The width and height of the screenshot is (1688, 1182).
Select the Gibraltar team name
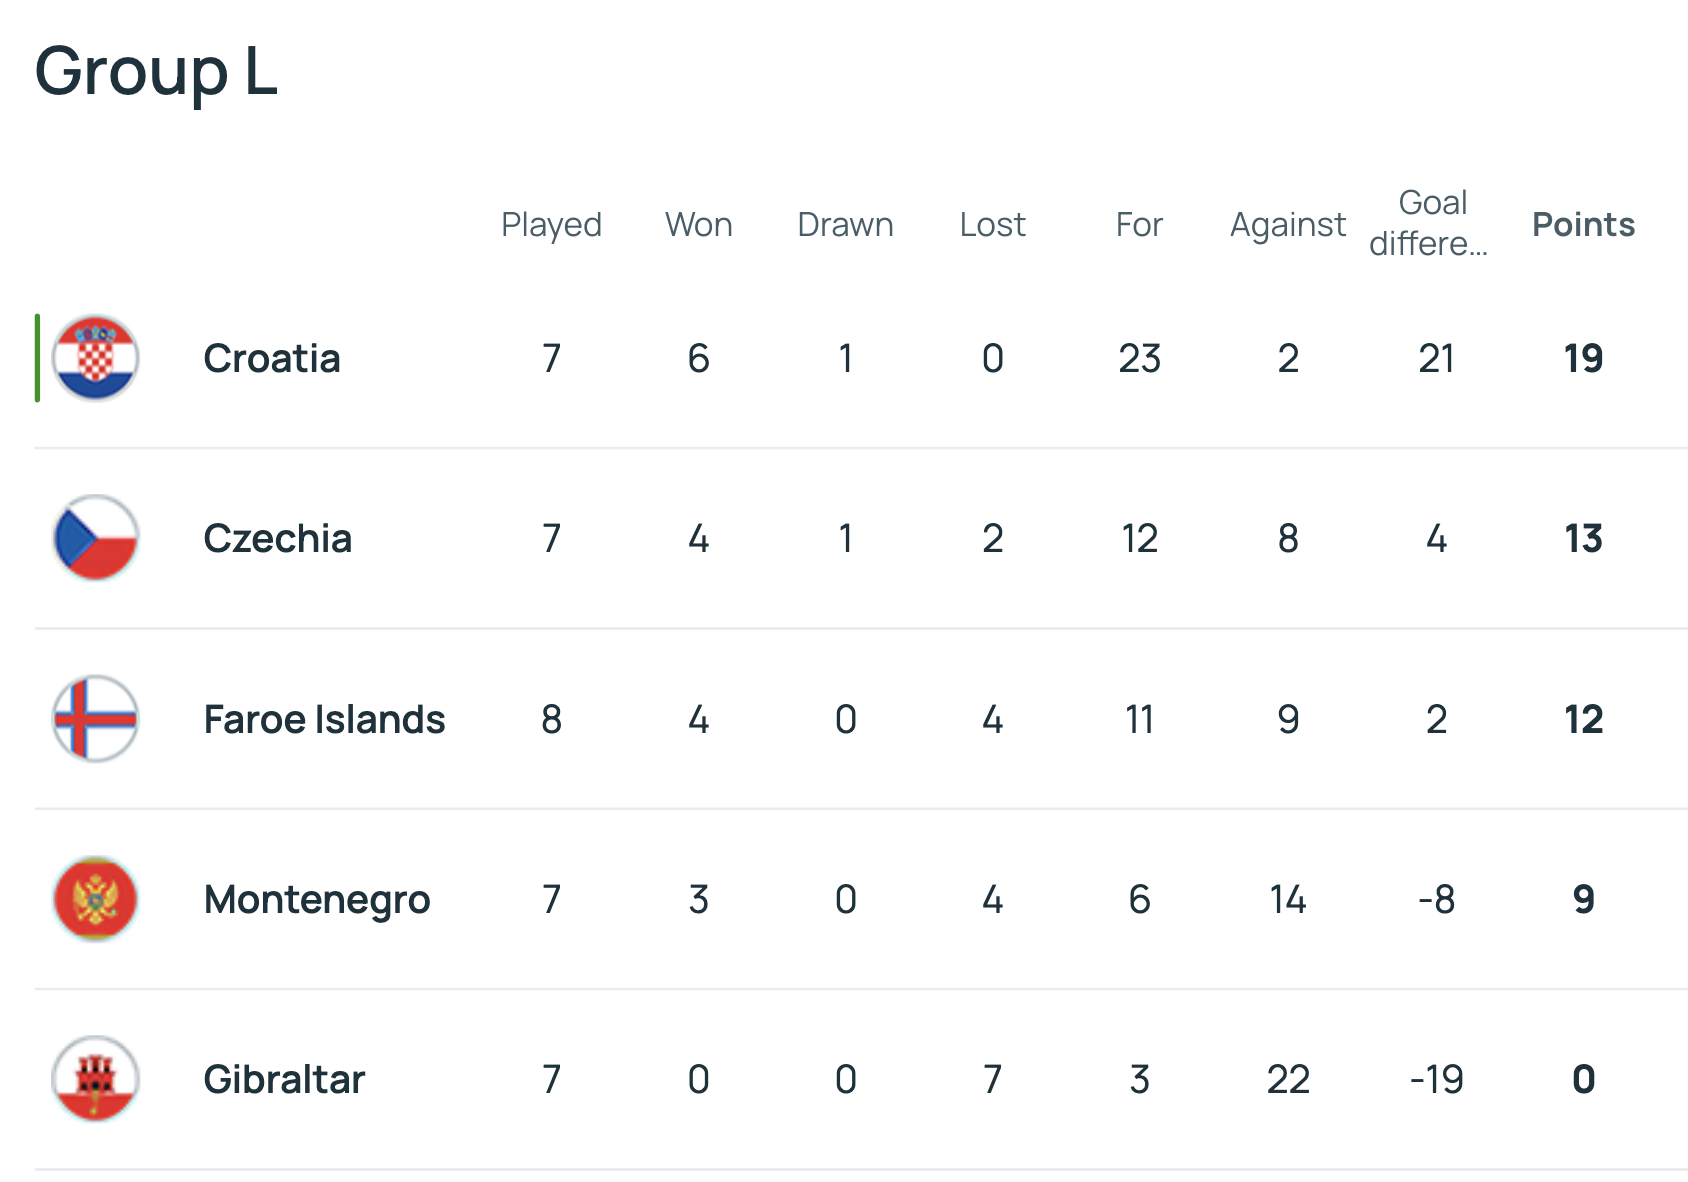[x=284, y=1079]
